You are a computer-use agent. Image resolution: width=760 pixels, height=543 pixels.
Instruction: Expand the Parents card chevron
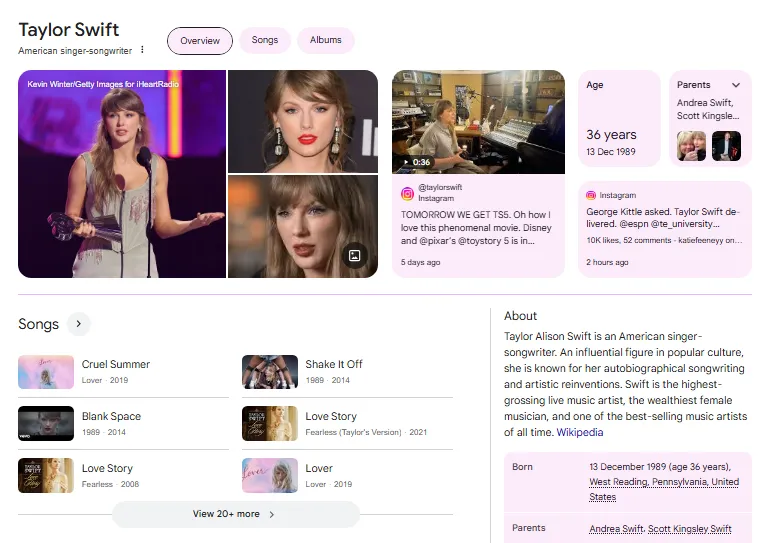coord(736,85)
